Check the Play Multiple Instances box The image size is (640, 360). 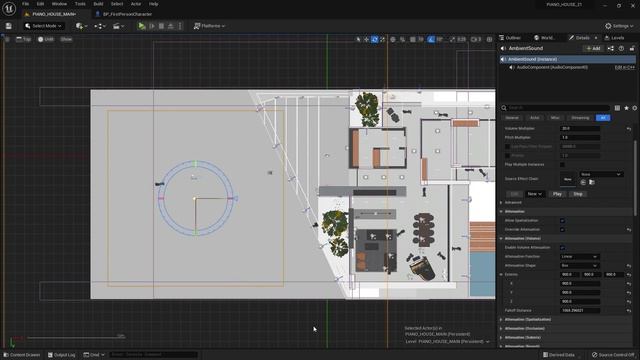point(562,164)
